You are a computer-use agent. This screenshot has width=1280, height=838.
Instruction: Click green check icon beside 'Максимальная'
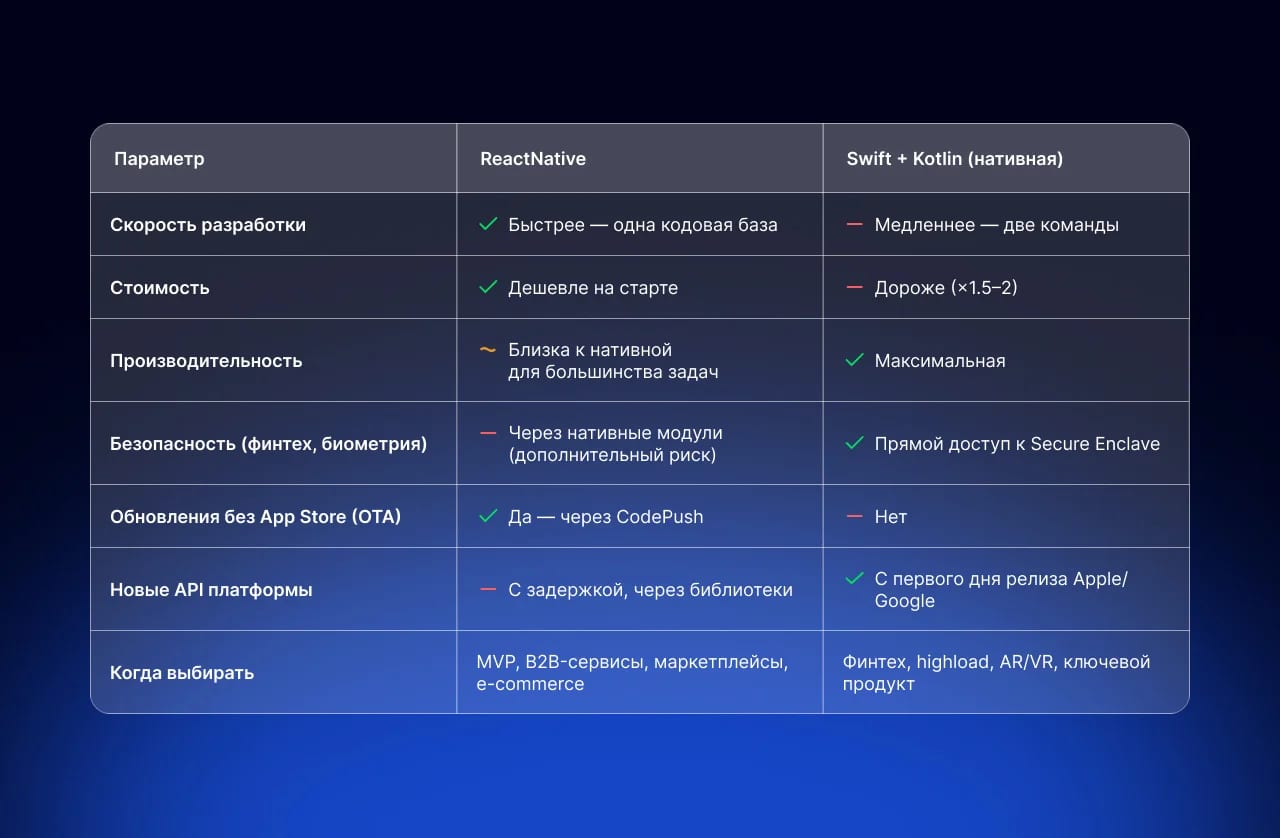(x=854, y=360)
